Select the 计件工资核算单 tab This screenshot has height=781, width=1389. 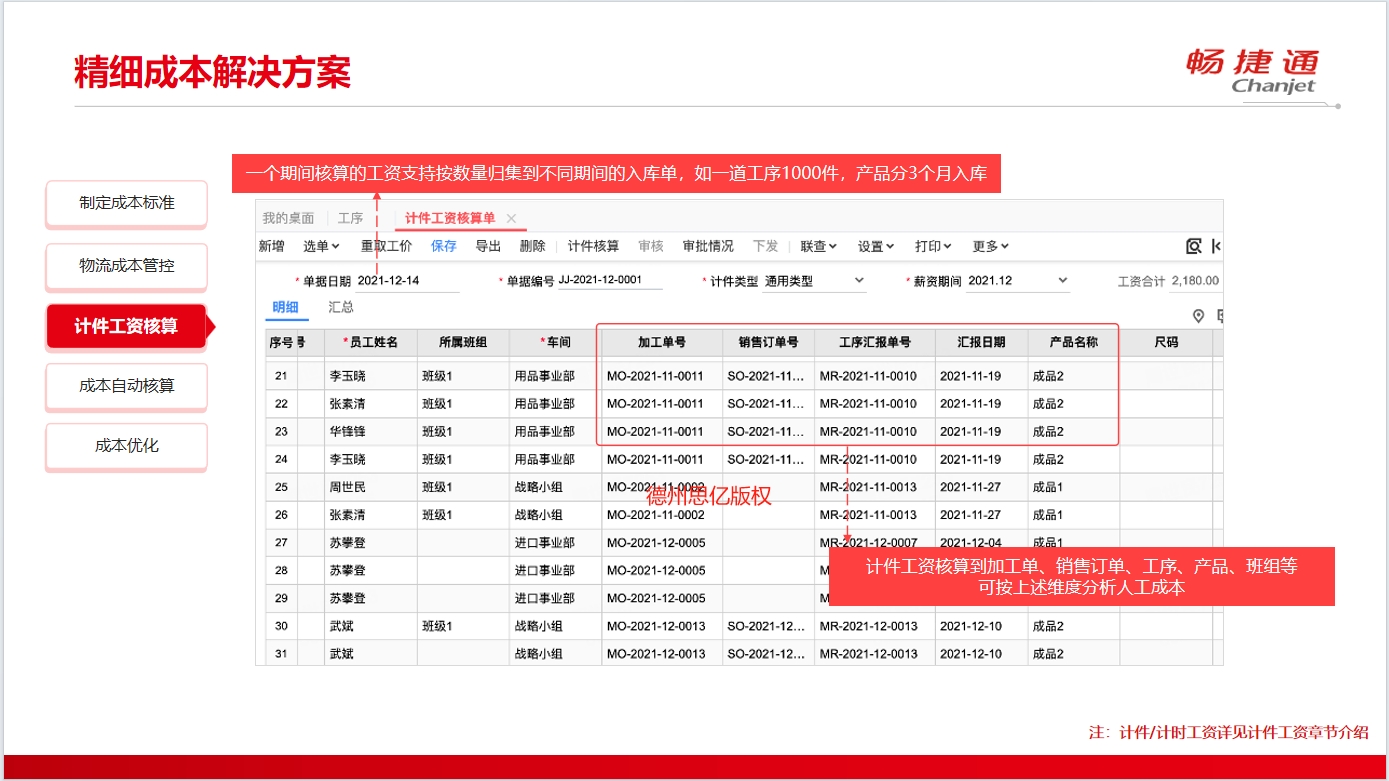(450, 219)
